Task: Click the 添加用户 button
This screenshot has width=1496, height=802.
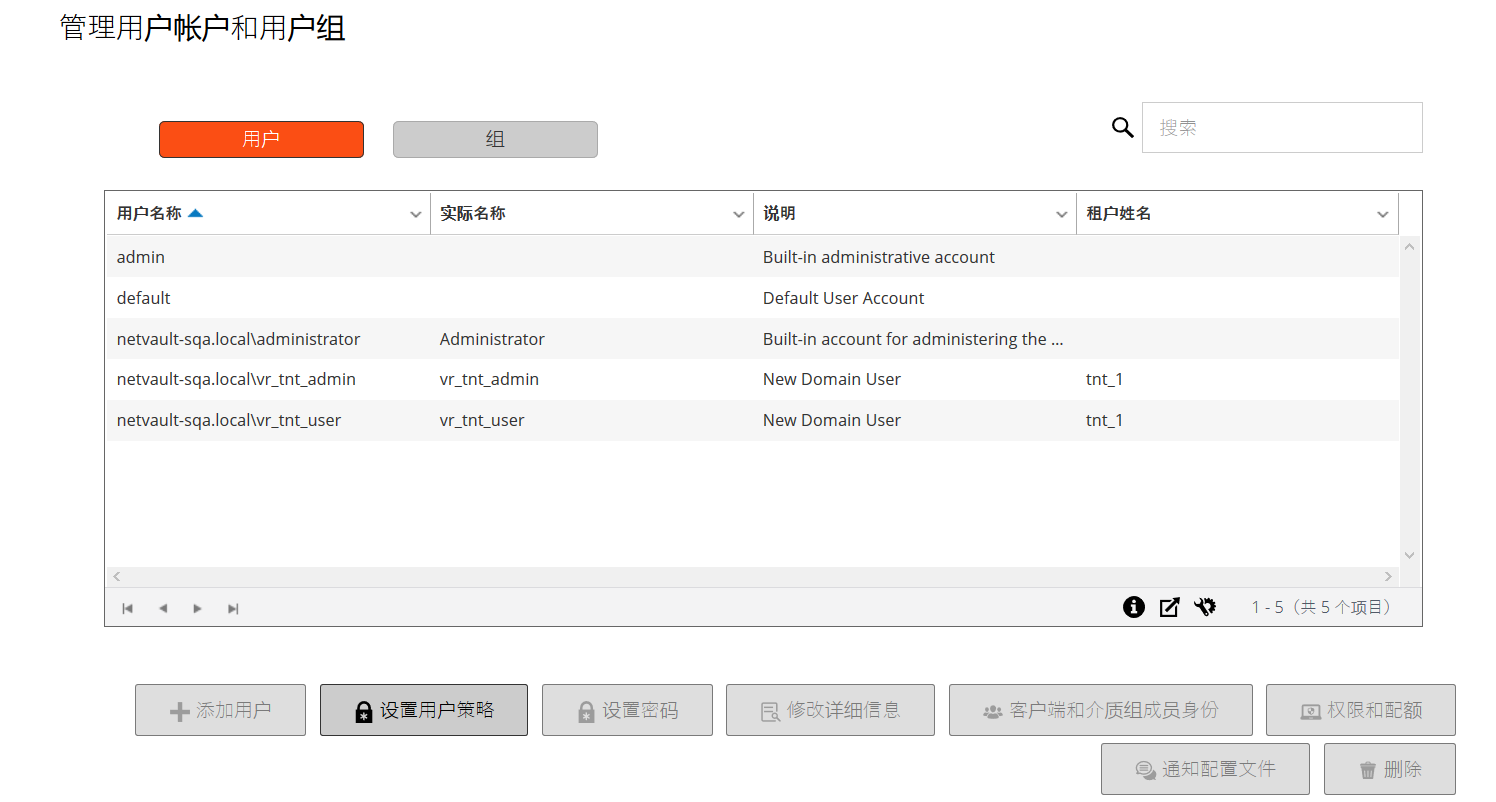Action: tap(220, 710)
